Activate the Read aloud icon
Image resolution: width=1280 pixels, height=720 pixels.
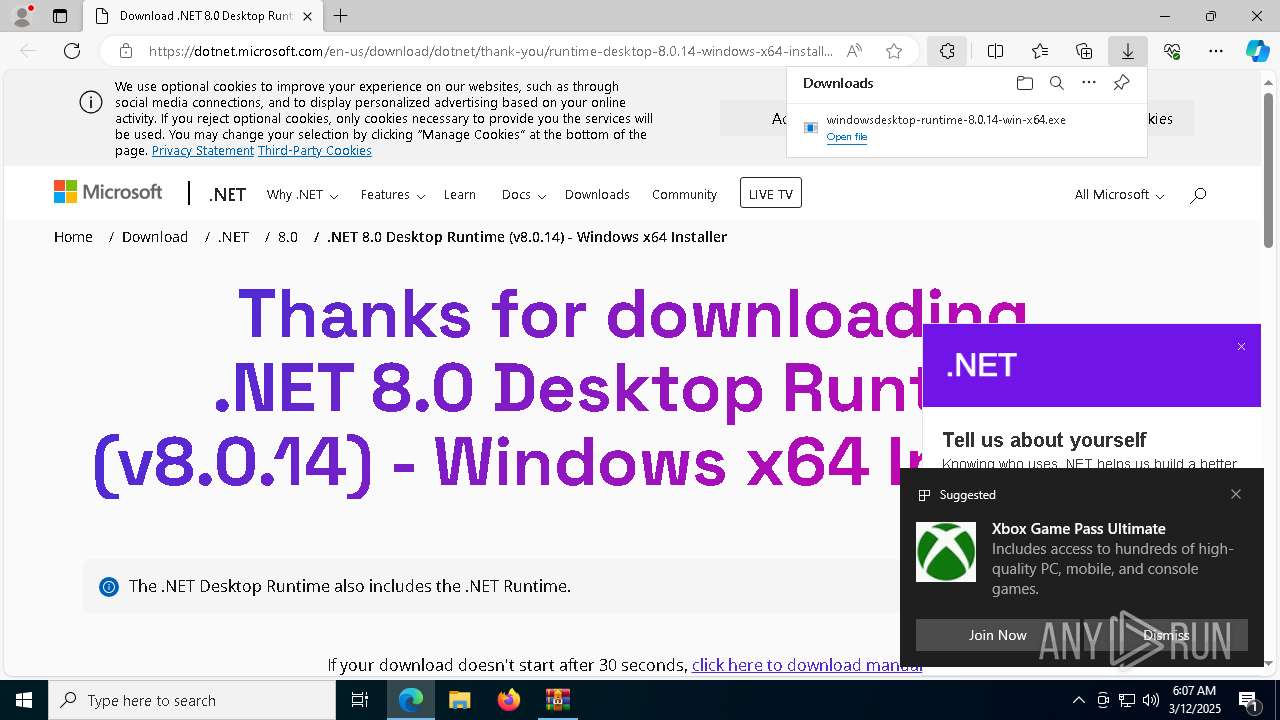pyautogui.click(x=854, y=51)
